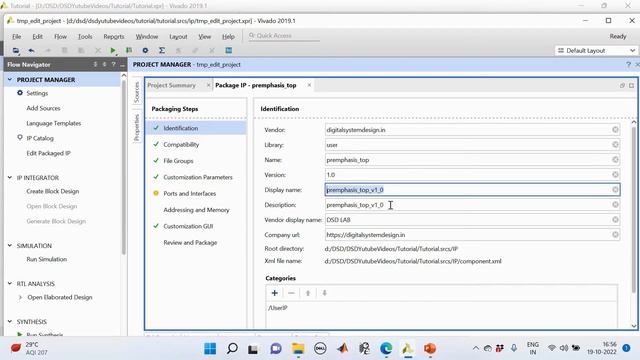
Task: Go to File Groups packaging step
Action: (x=178, y=161)
